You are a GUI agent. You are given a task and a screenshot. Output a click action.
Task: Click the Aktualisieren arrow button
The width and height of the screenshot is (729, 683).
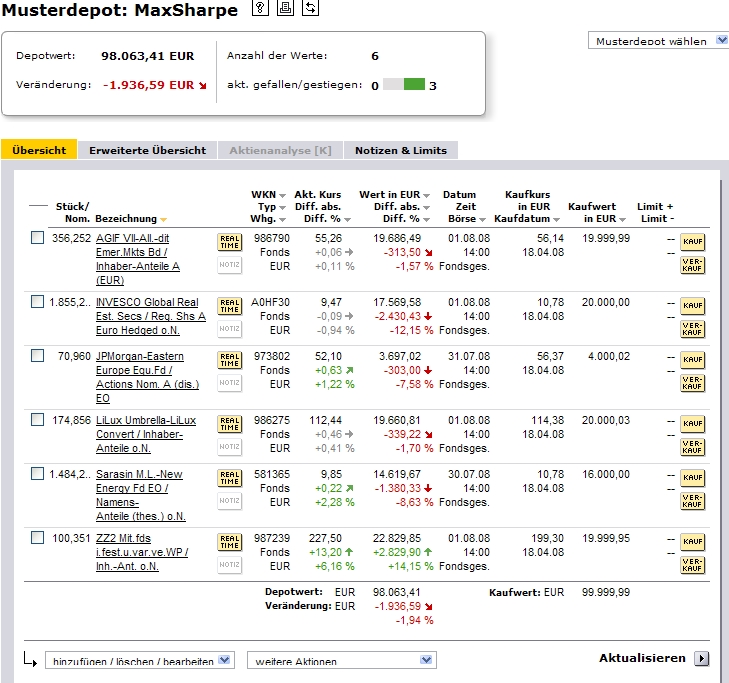(700, 658)
